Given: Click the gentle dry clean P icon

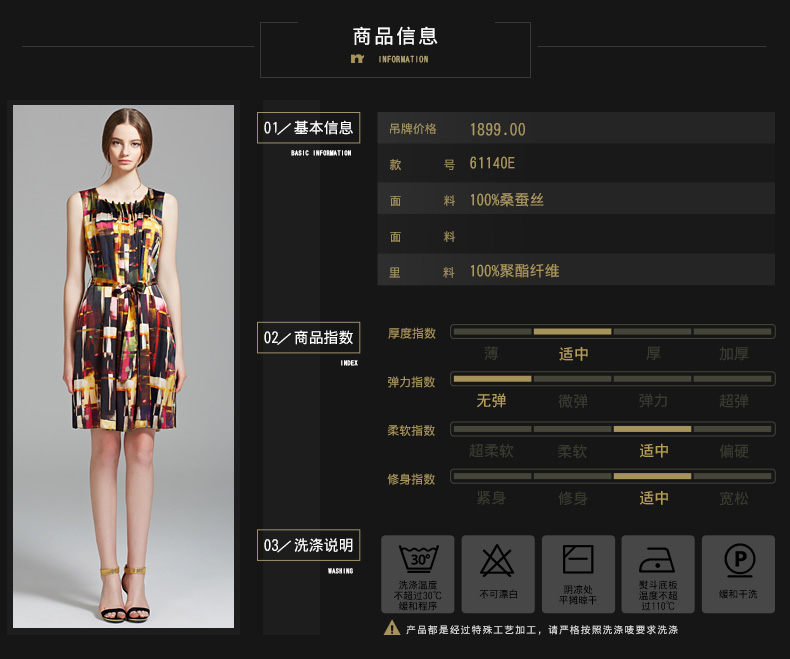Looking at the screenshot, I should (738, 560).
